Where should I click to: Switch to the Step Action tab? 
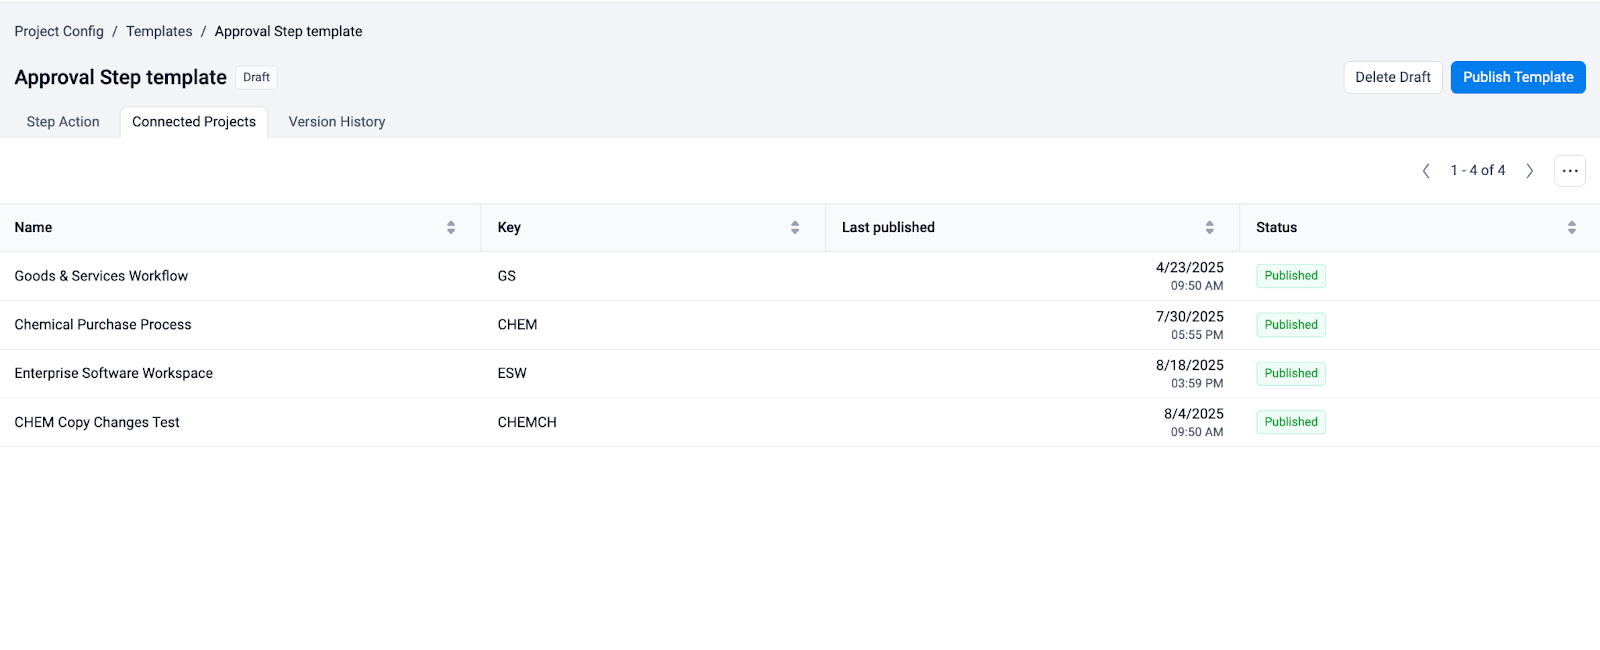pyautogui.click(x=63, y=122)
